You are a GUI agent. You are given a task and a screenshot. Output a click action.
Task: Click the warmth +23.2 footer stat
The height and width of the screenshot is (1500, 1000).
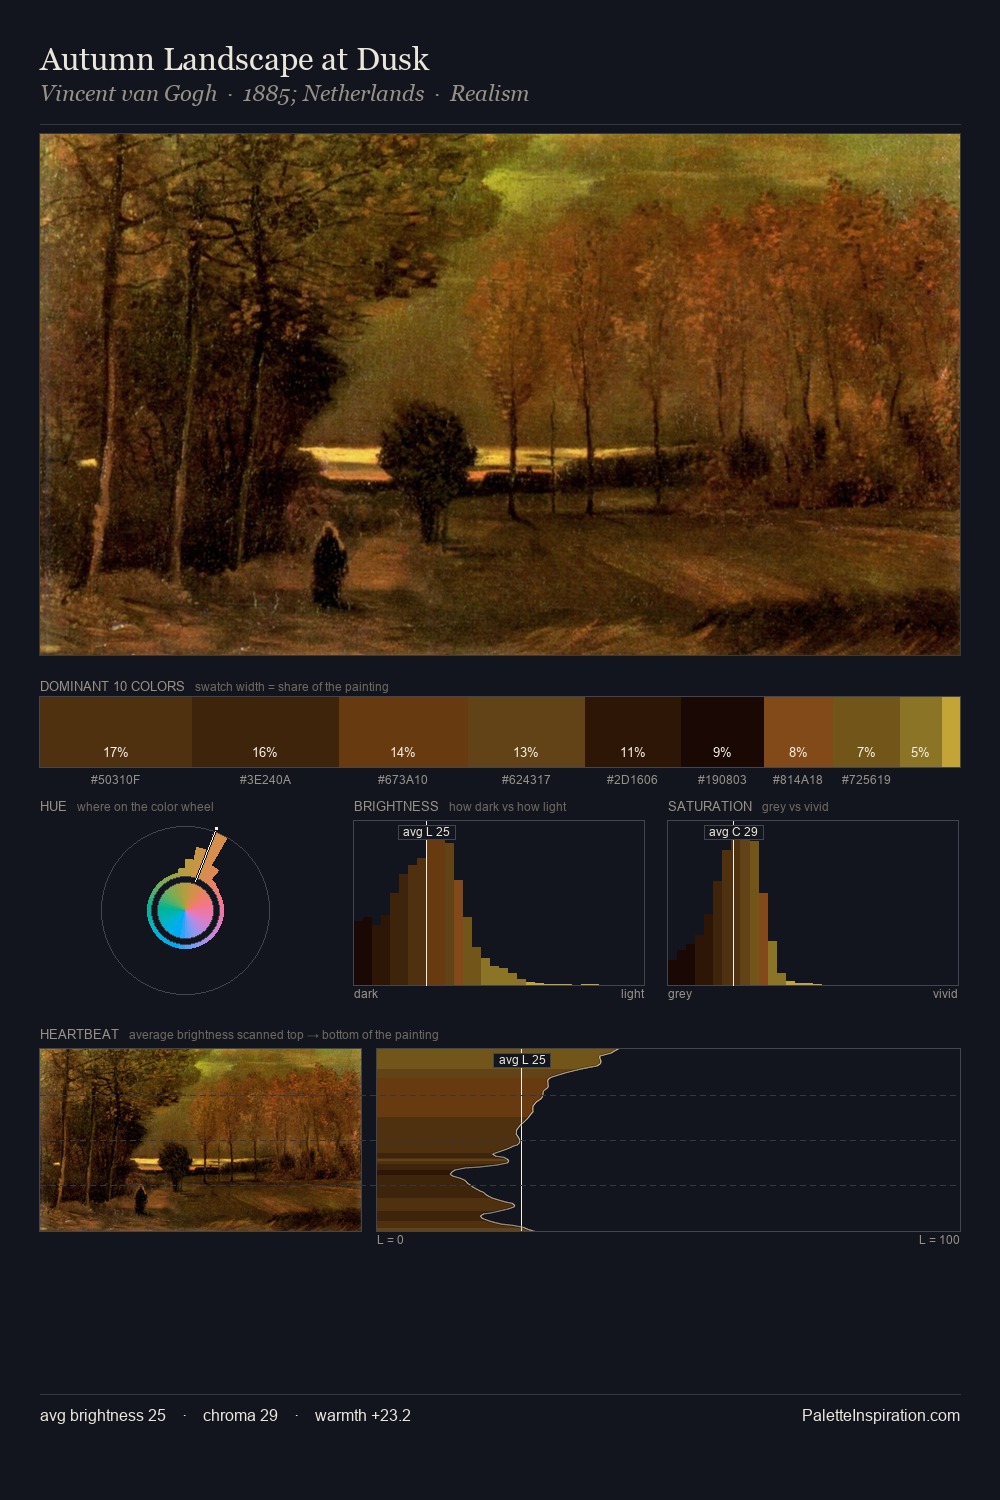(363, 1415)
